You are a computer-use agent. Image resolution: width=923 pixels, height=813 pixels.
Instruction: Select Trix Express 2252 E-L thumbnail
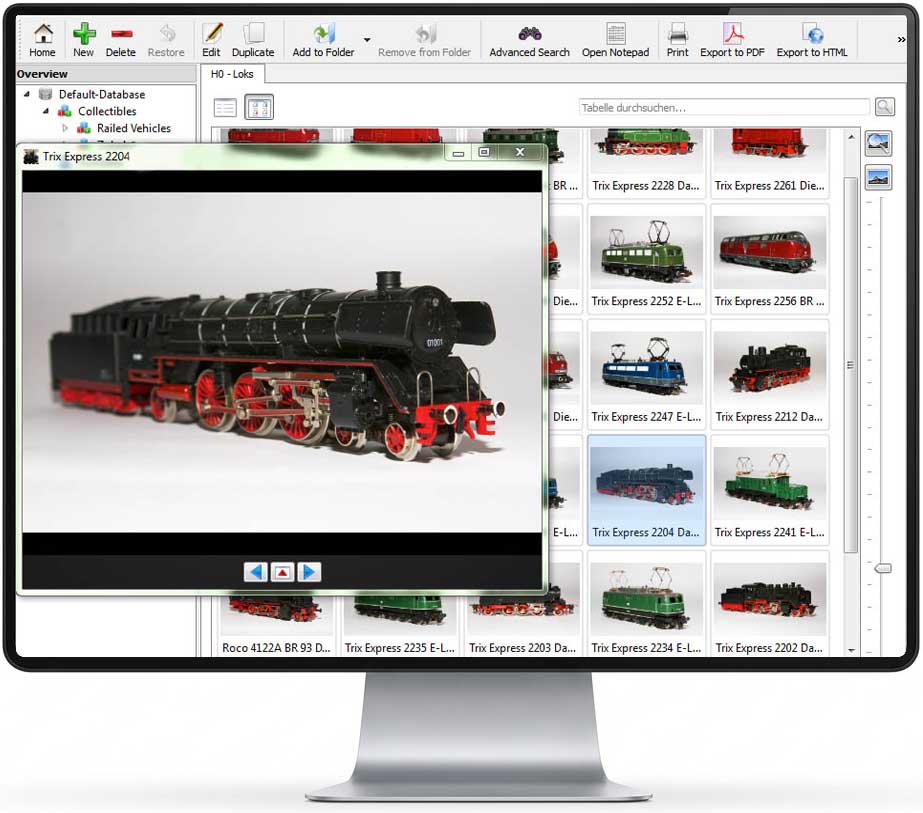pyautogui.click(x=646, y=258)
